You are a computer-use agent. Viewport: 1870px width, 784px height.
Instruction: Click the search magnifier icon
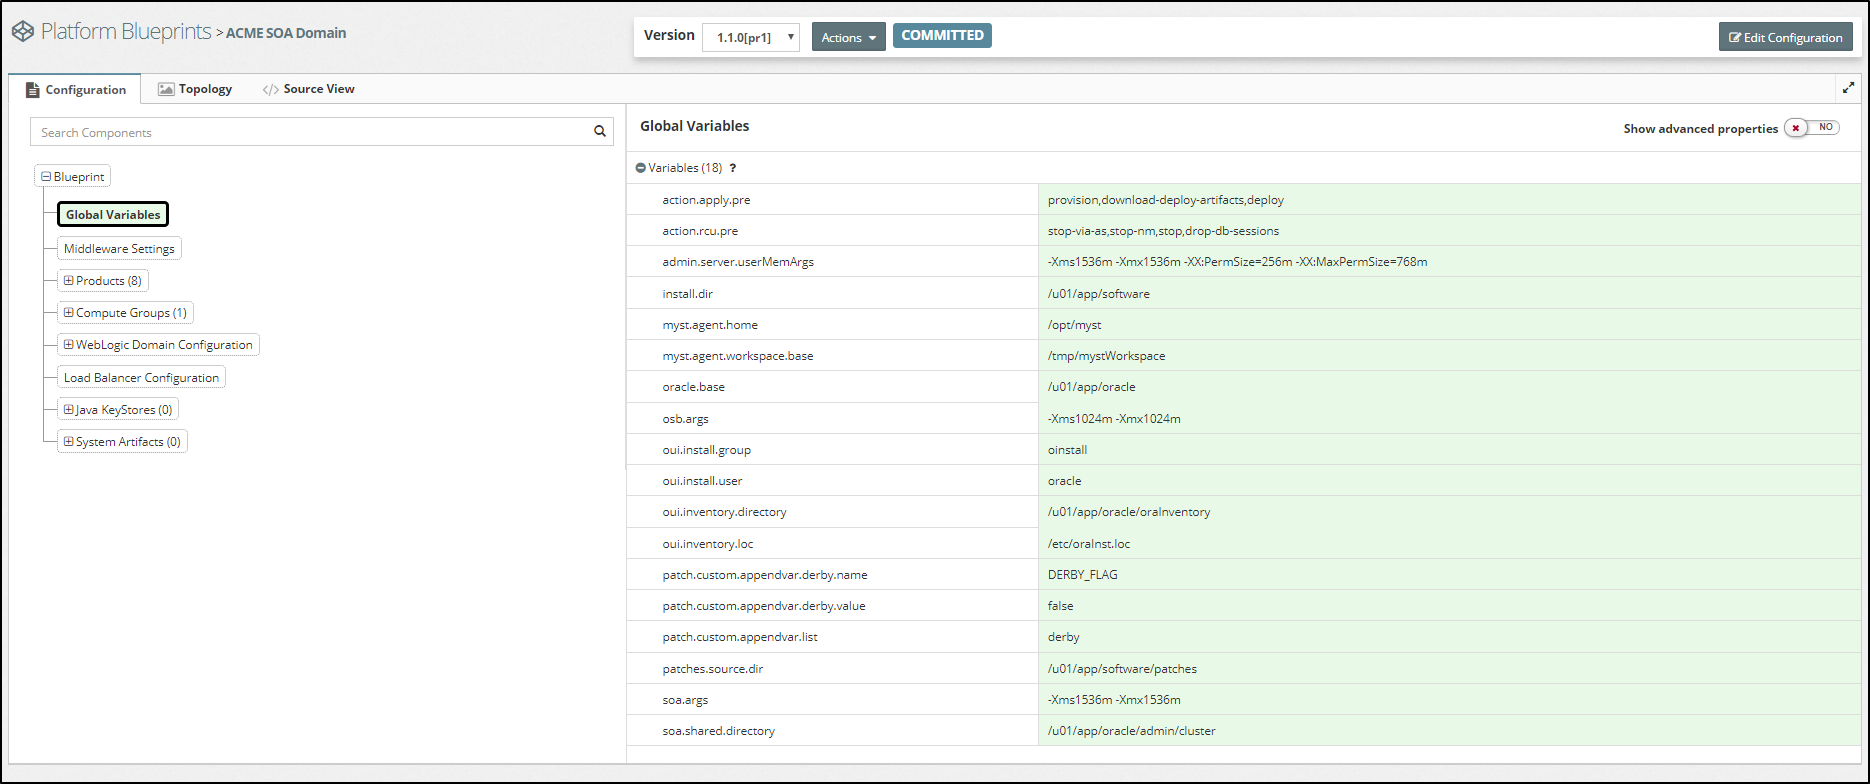(x=600, y=132)
